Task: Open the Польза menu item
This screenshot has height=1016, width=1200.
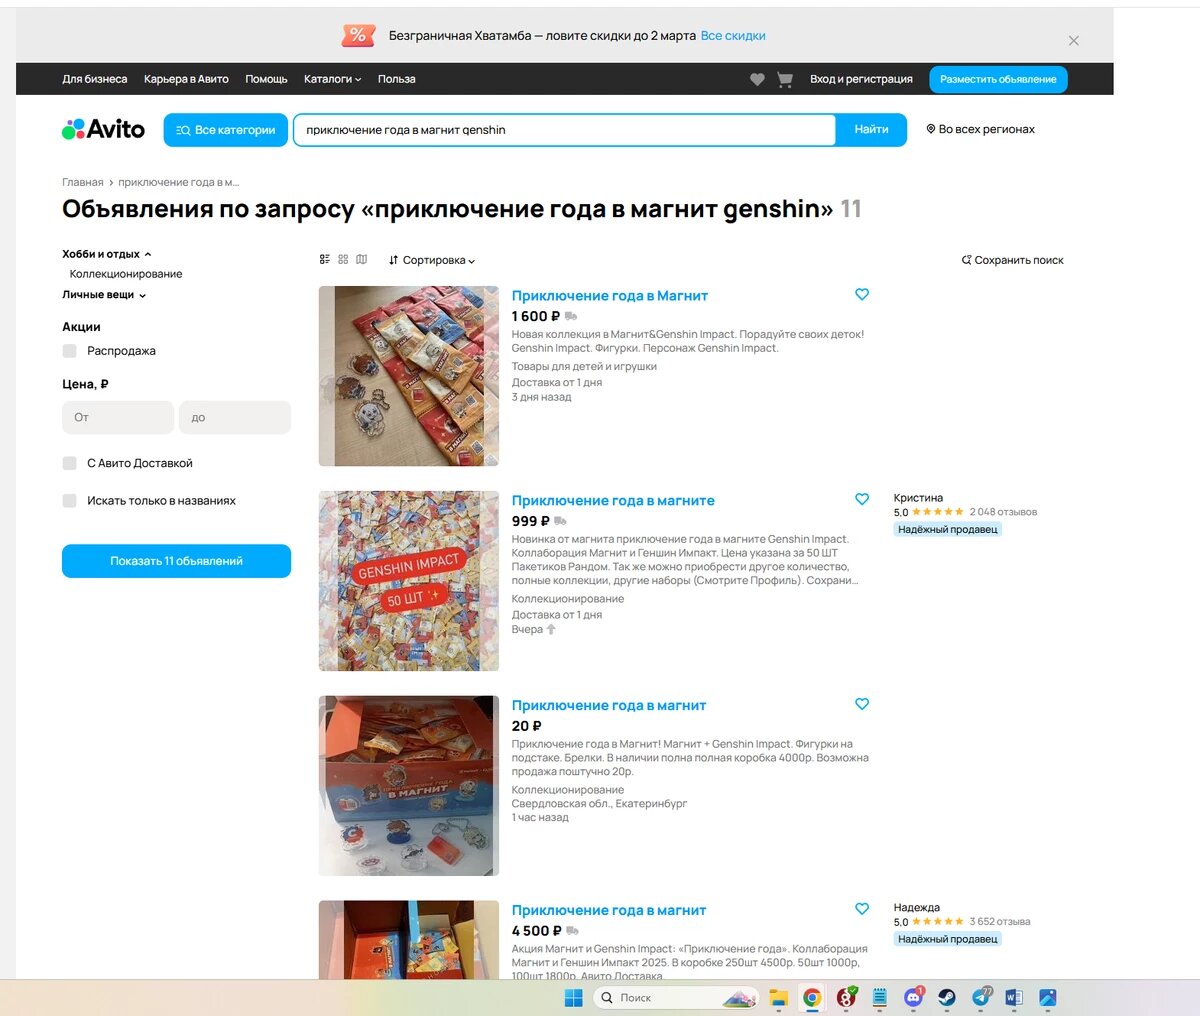Action: (x=397, y=79)
